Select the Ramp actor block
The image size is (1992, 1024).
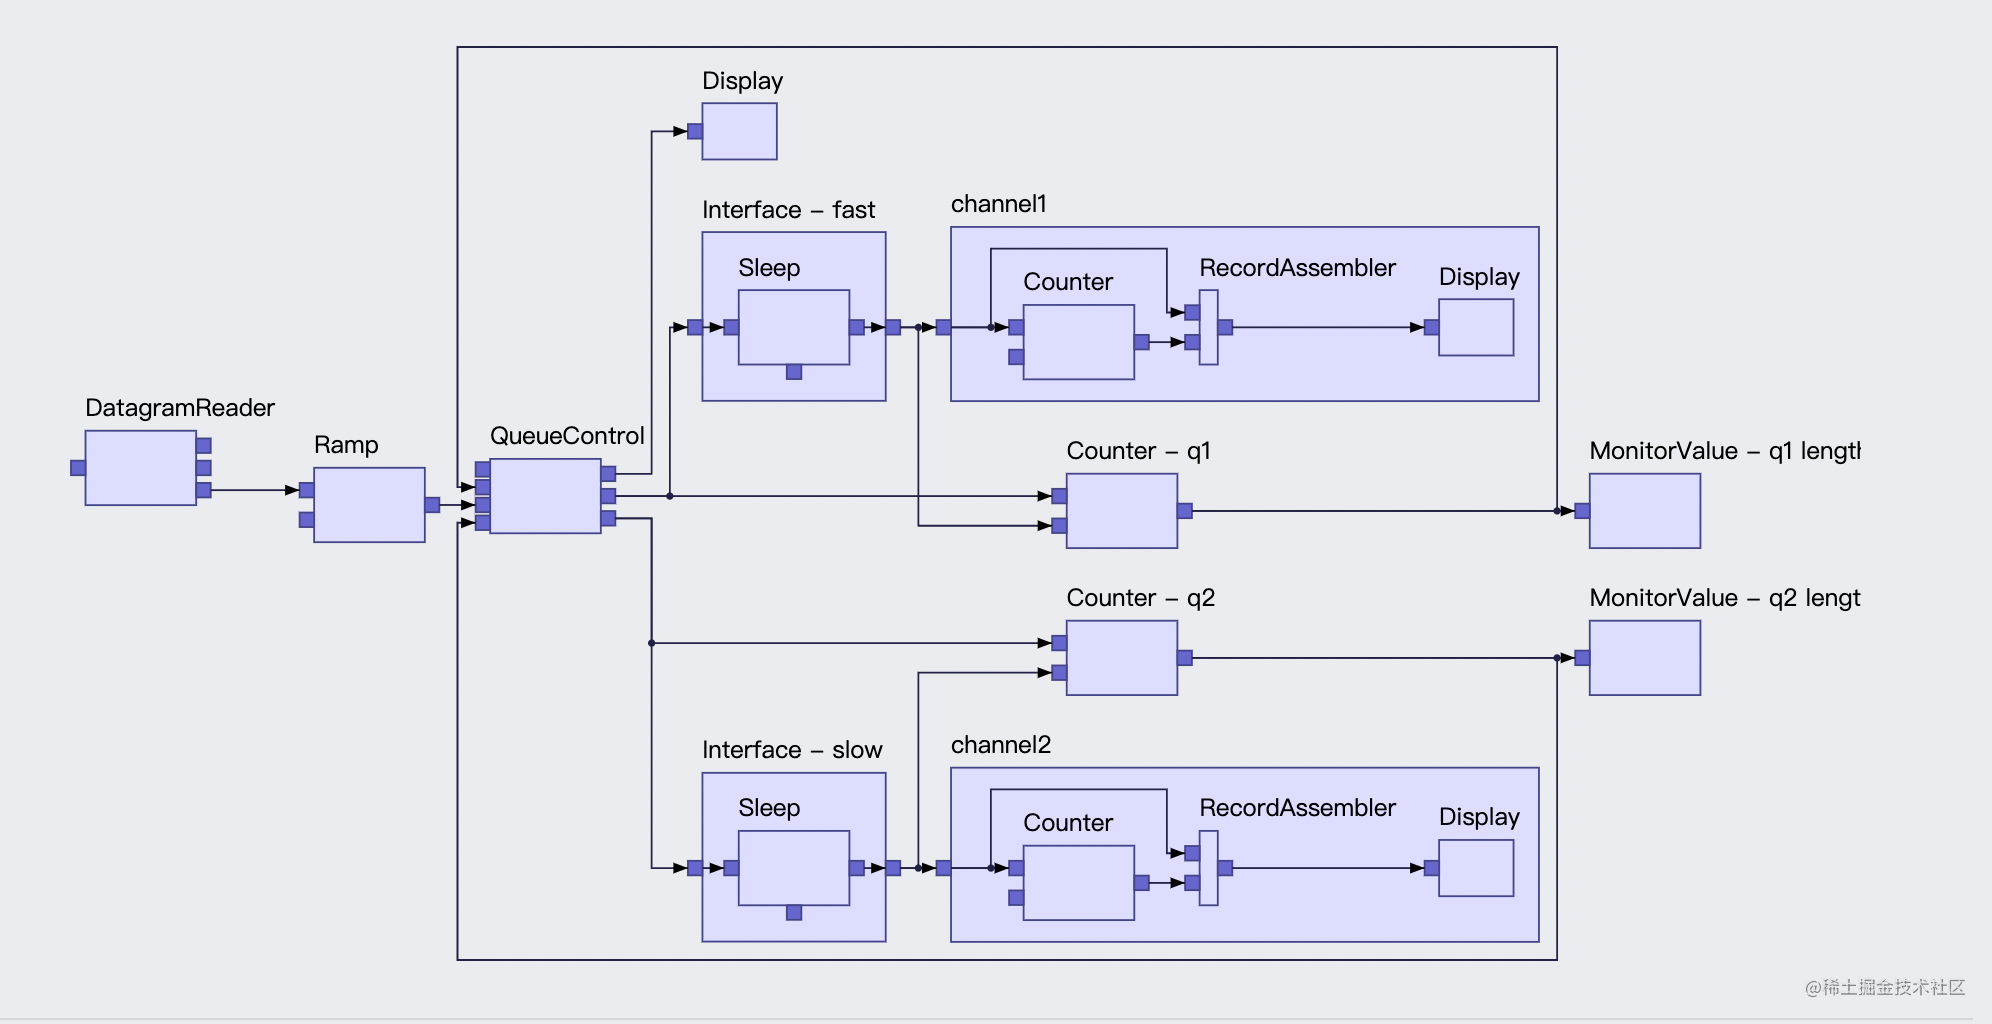(x=369, y=505)
